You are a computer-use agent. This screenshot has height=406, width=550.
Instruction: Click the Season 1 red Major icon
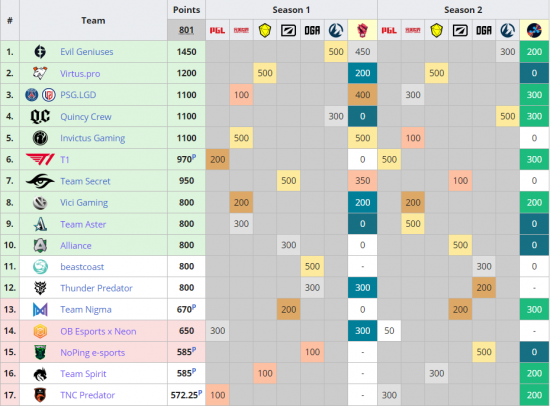click(x=362, y=31)
